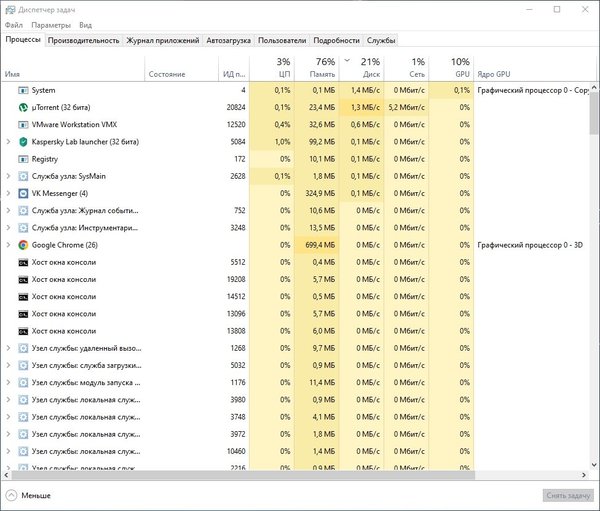600x511 pixels.
Task: Click the Журнал событий service icon
Action: [x=23, y=211]
